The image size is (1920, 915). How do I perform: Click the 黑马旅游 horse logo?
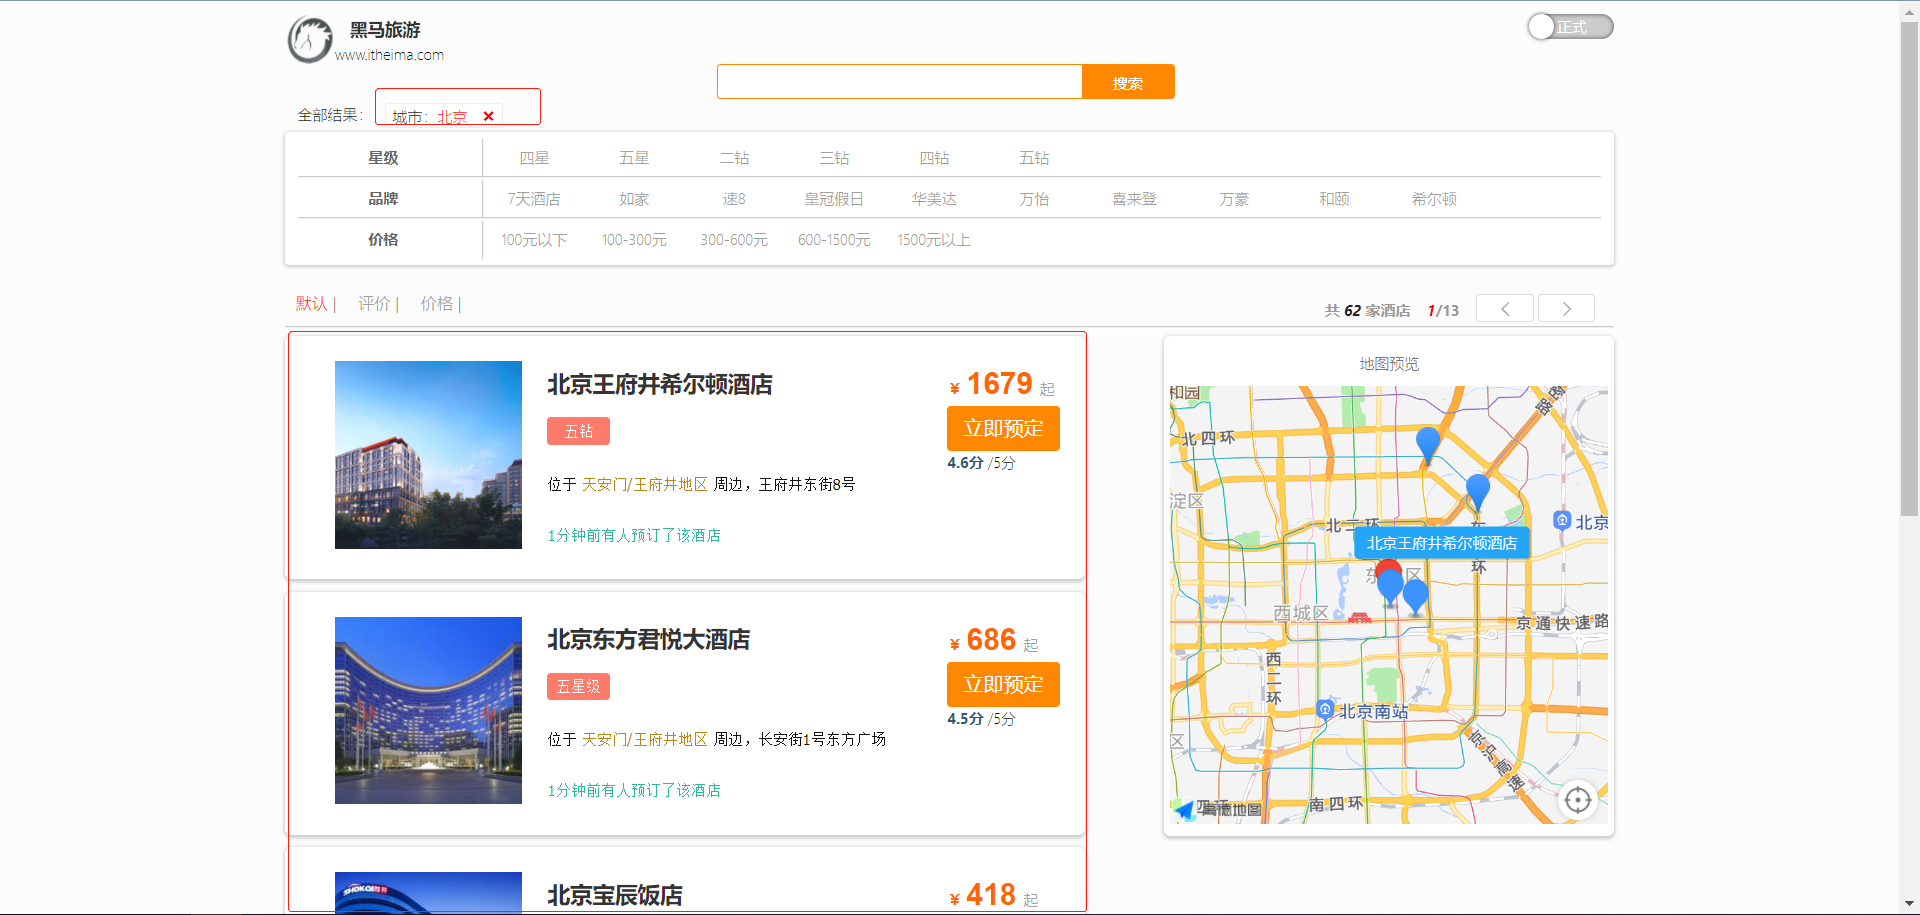click(310, 40)
